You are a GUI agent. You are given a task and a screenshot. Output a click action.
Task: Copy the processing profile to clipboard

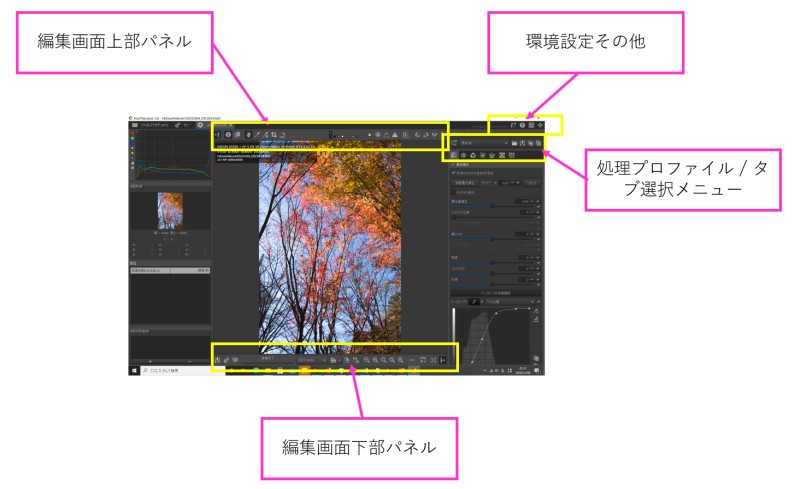531,143
